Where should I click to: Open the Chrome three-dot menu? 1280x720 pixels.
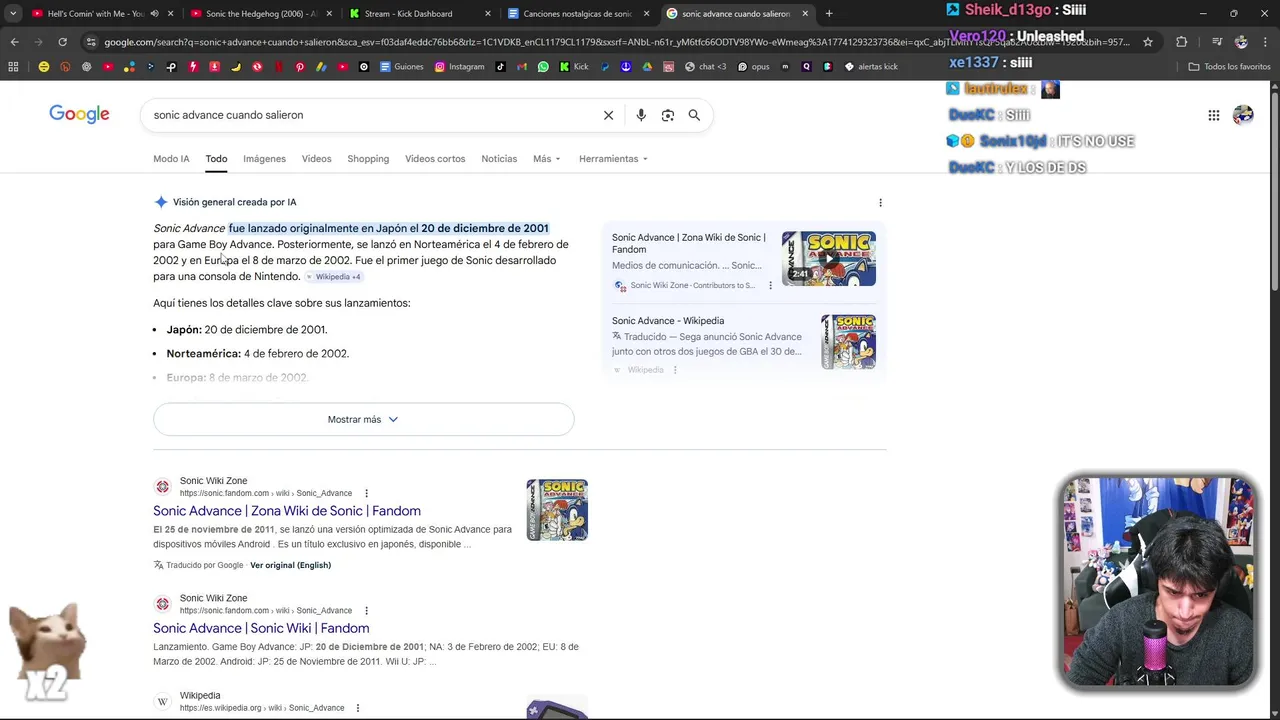click(x=1265, y=42)
